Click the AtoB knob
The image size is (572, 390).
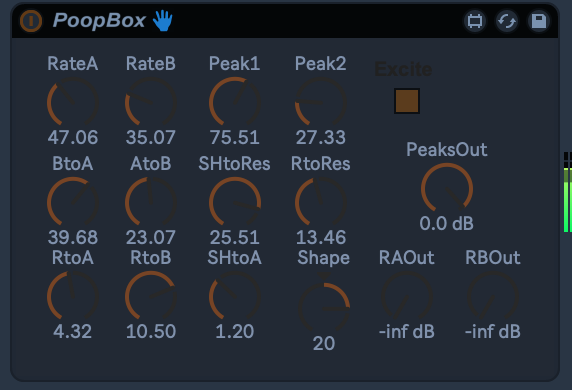151,202
